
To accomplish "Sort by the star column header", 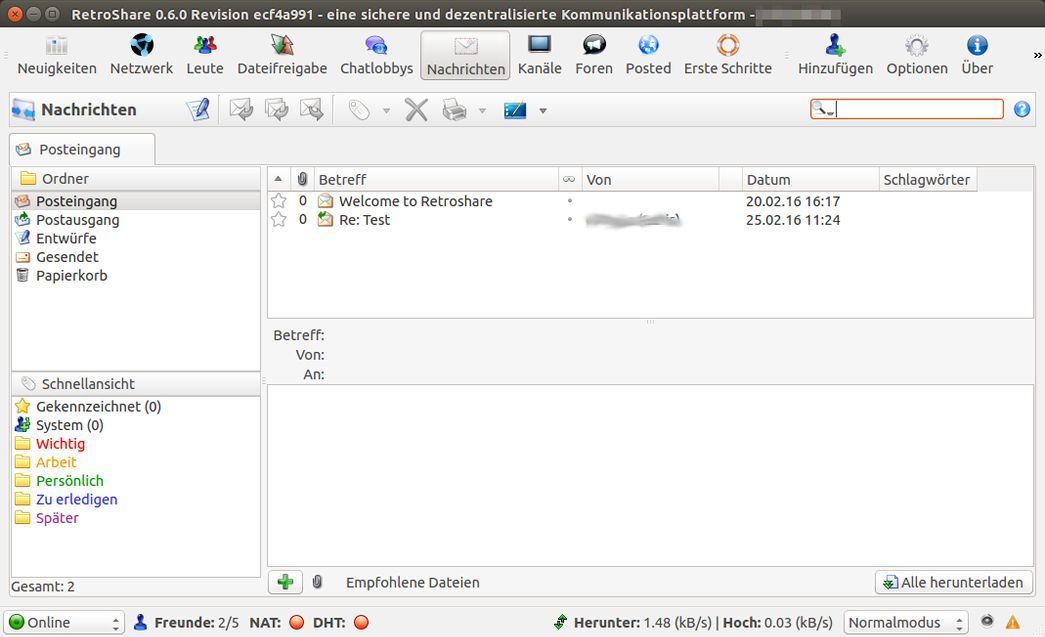I will [279, 179].
